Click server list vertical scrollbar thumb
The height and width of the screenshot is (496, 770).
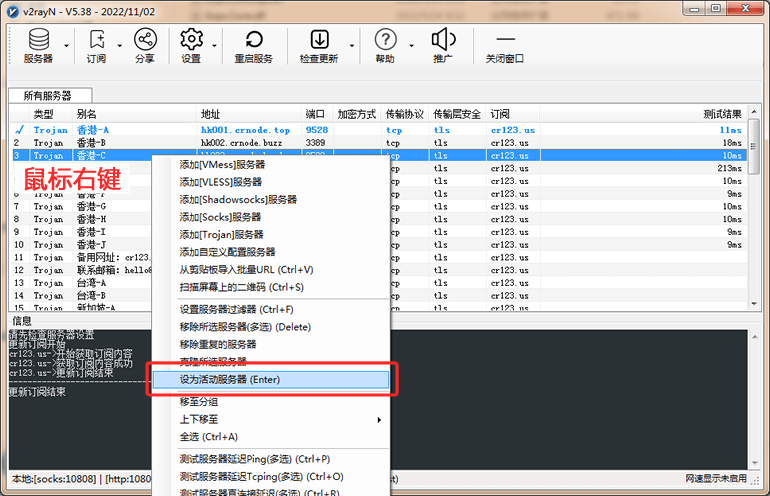(754, 146)
